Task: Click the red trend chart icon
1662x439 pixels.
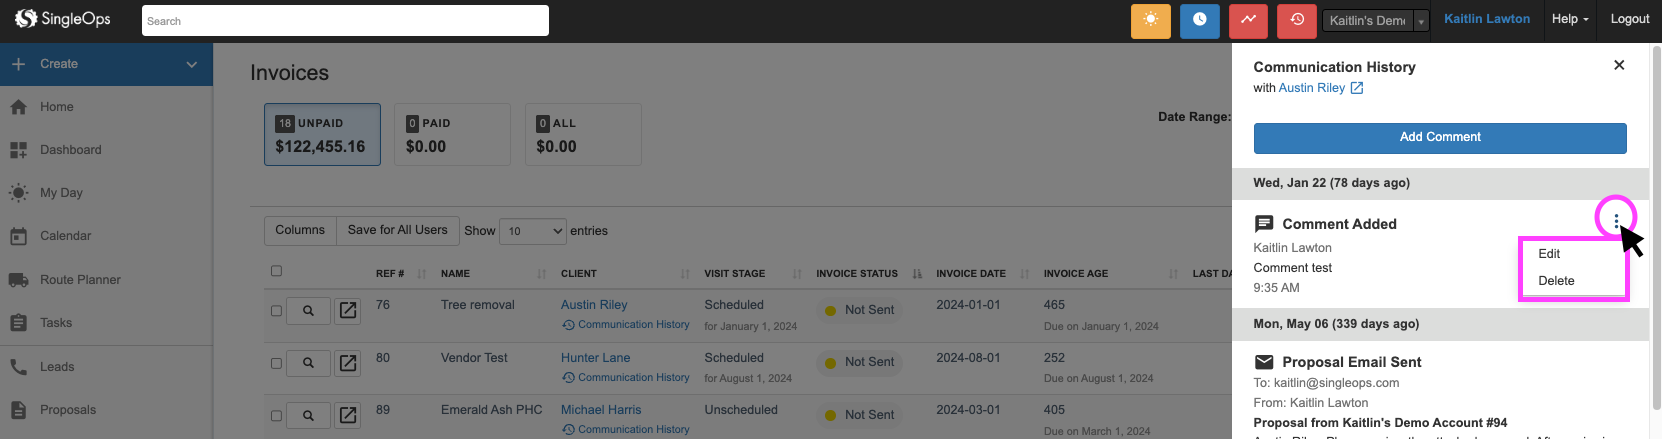Action: (1248, 20)
